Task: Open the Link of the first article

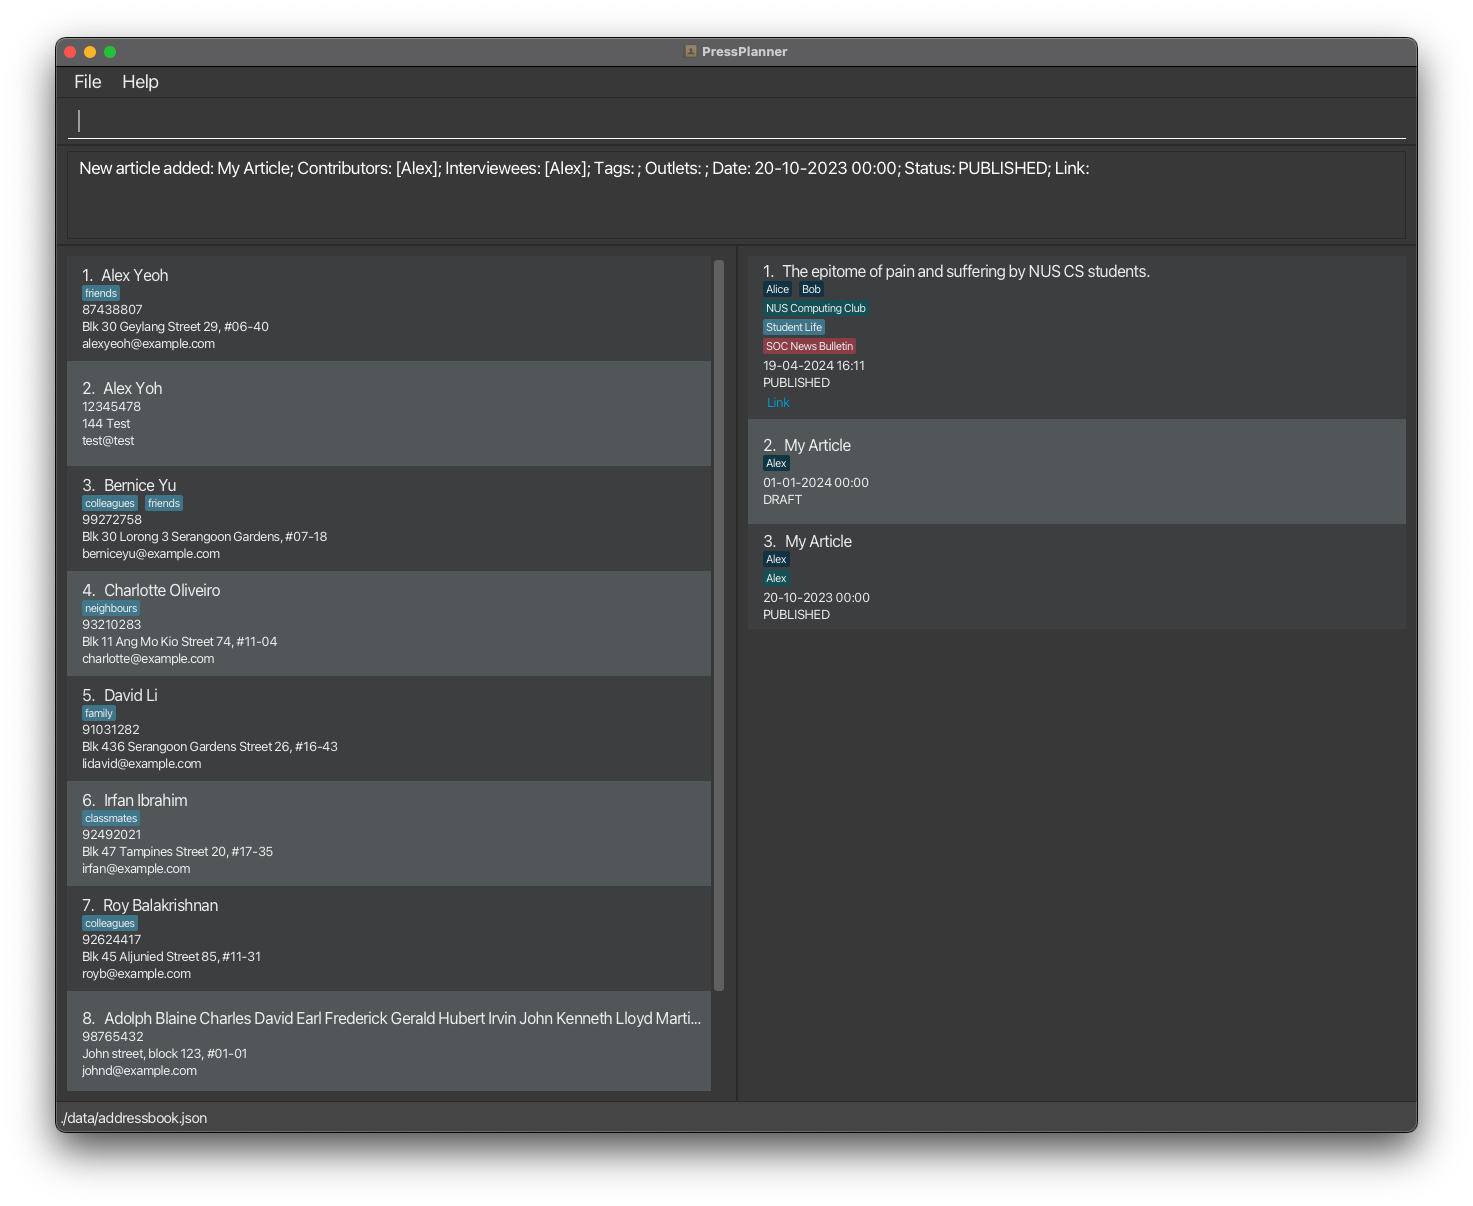Action: coord(778,403)
